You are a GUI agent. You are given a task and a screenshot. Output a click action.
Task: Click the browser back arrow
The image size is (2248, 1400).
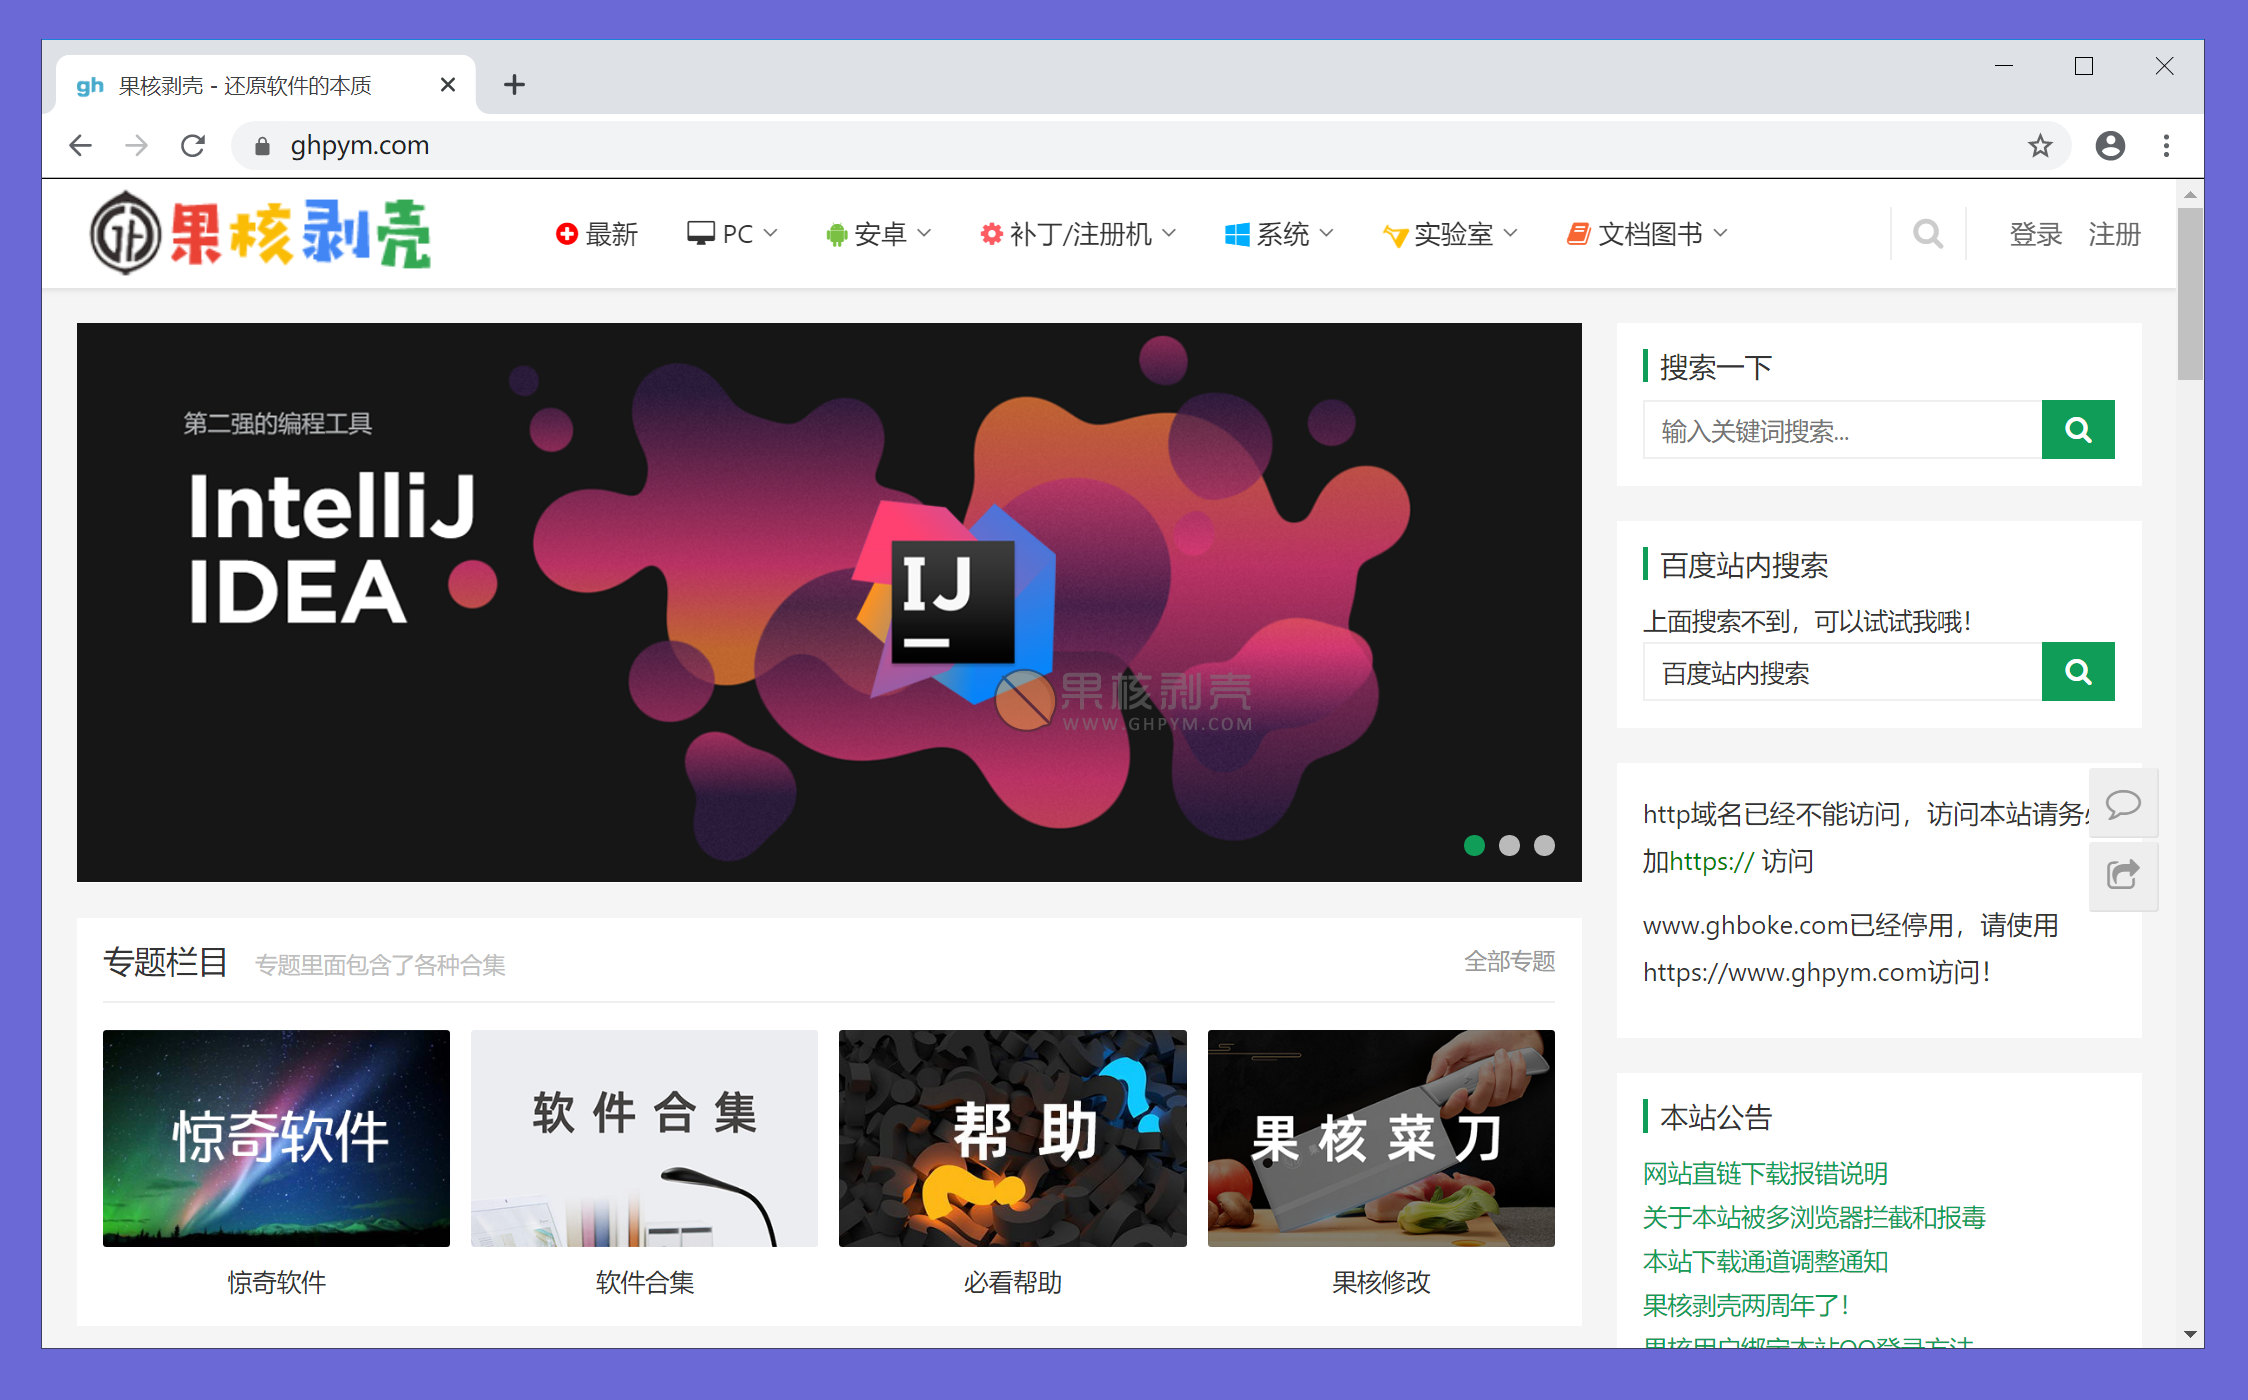tap(81, 146)
